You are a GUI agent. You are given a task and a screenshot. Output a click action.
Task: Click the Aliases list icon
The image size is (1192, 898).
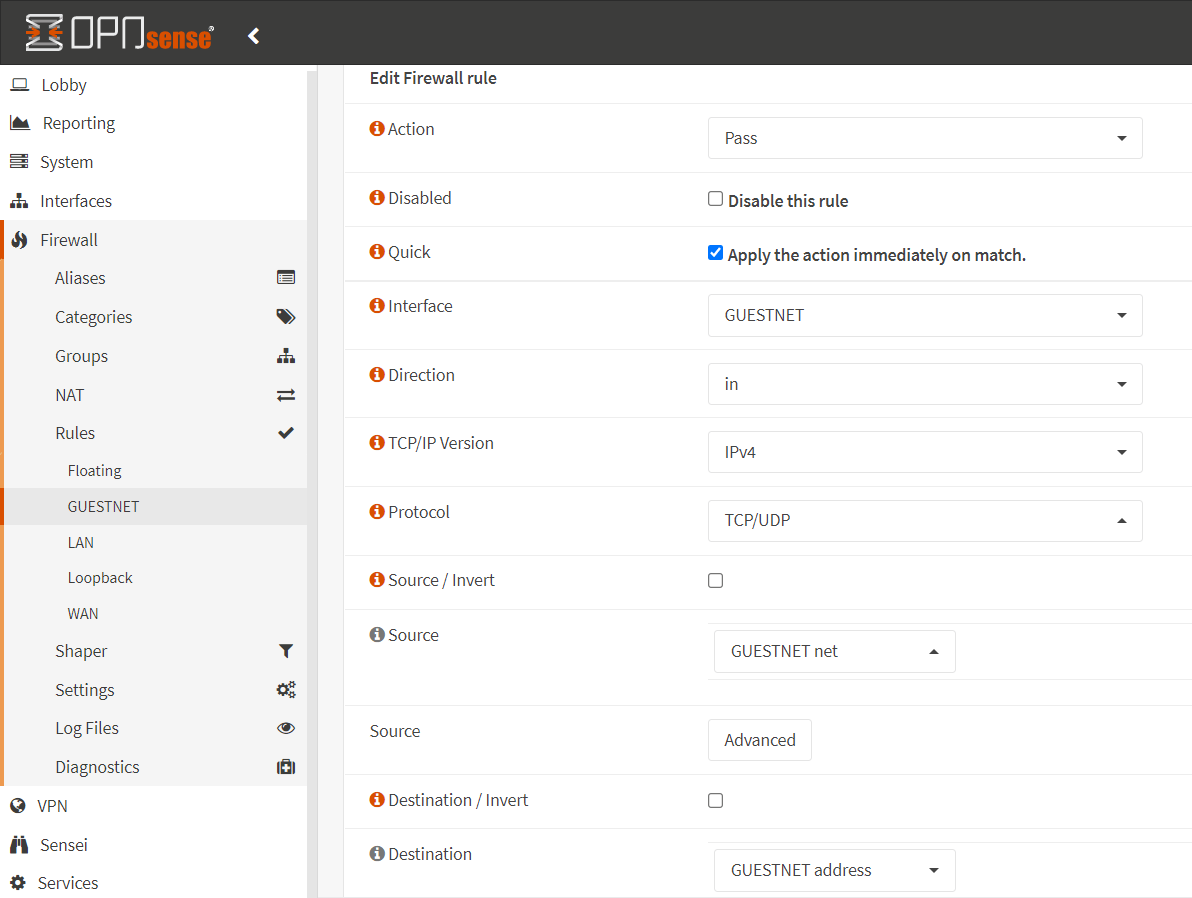point(286,278)
